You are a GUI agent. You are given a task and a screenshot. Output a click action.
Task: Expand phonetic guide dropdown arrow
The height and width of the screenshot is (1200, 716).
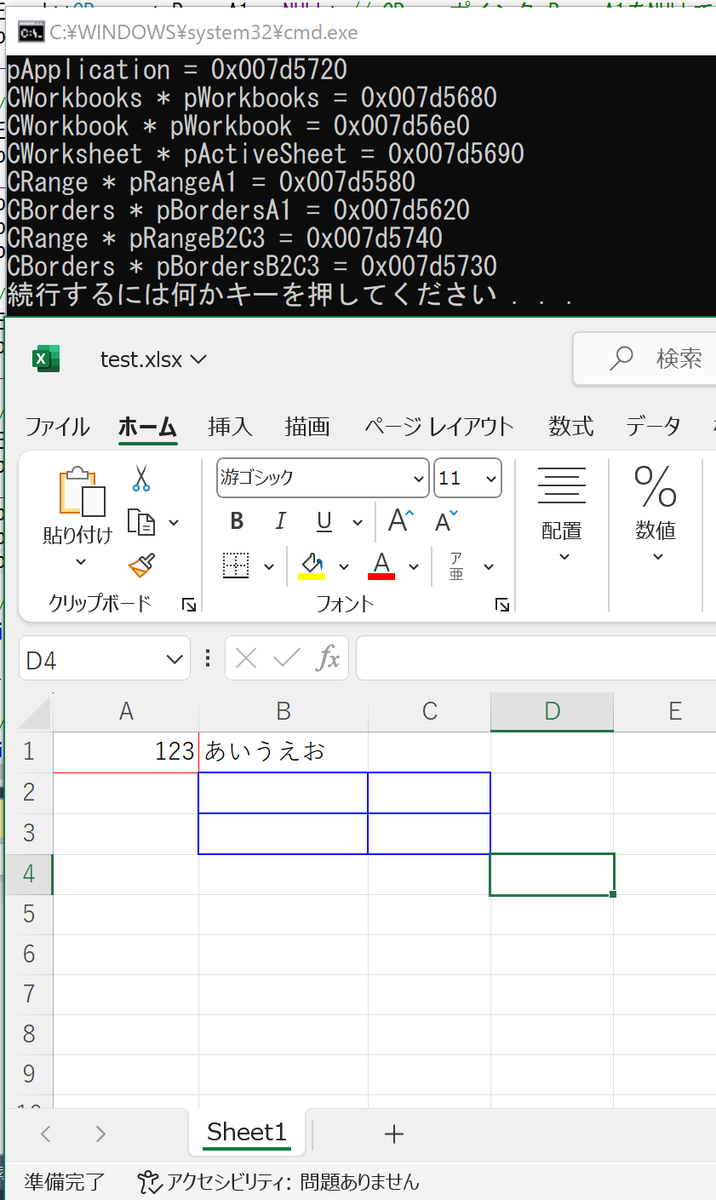(x=488, y=567)
